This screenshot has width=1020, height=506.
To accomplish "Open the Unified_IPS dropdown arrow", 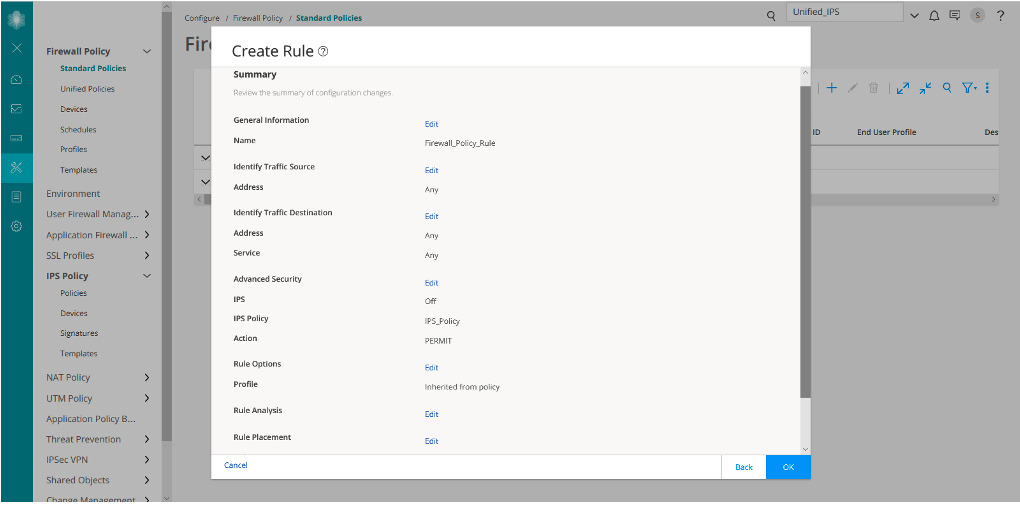I will coord(913,16).
